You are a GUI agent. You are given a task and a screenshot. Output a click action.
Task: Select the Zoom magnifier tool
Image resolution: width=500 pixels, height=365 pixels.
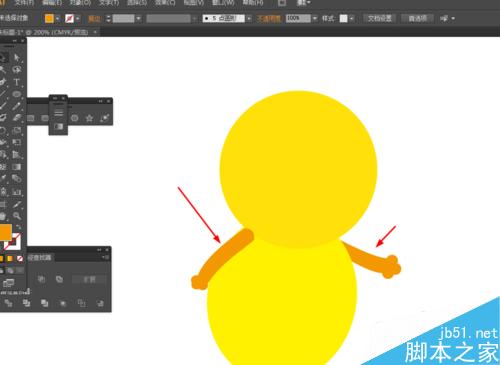[17, 216]
